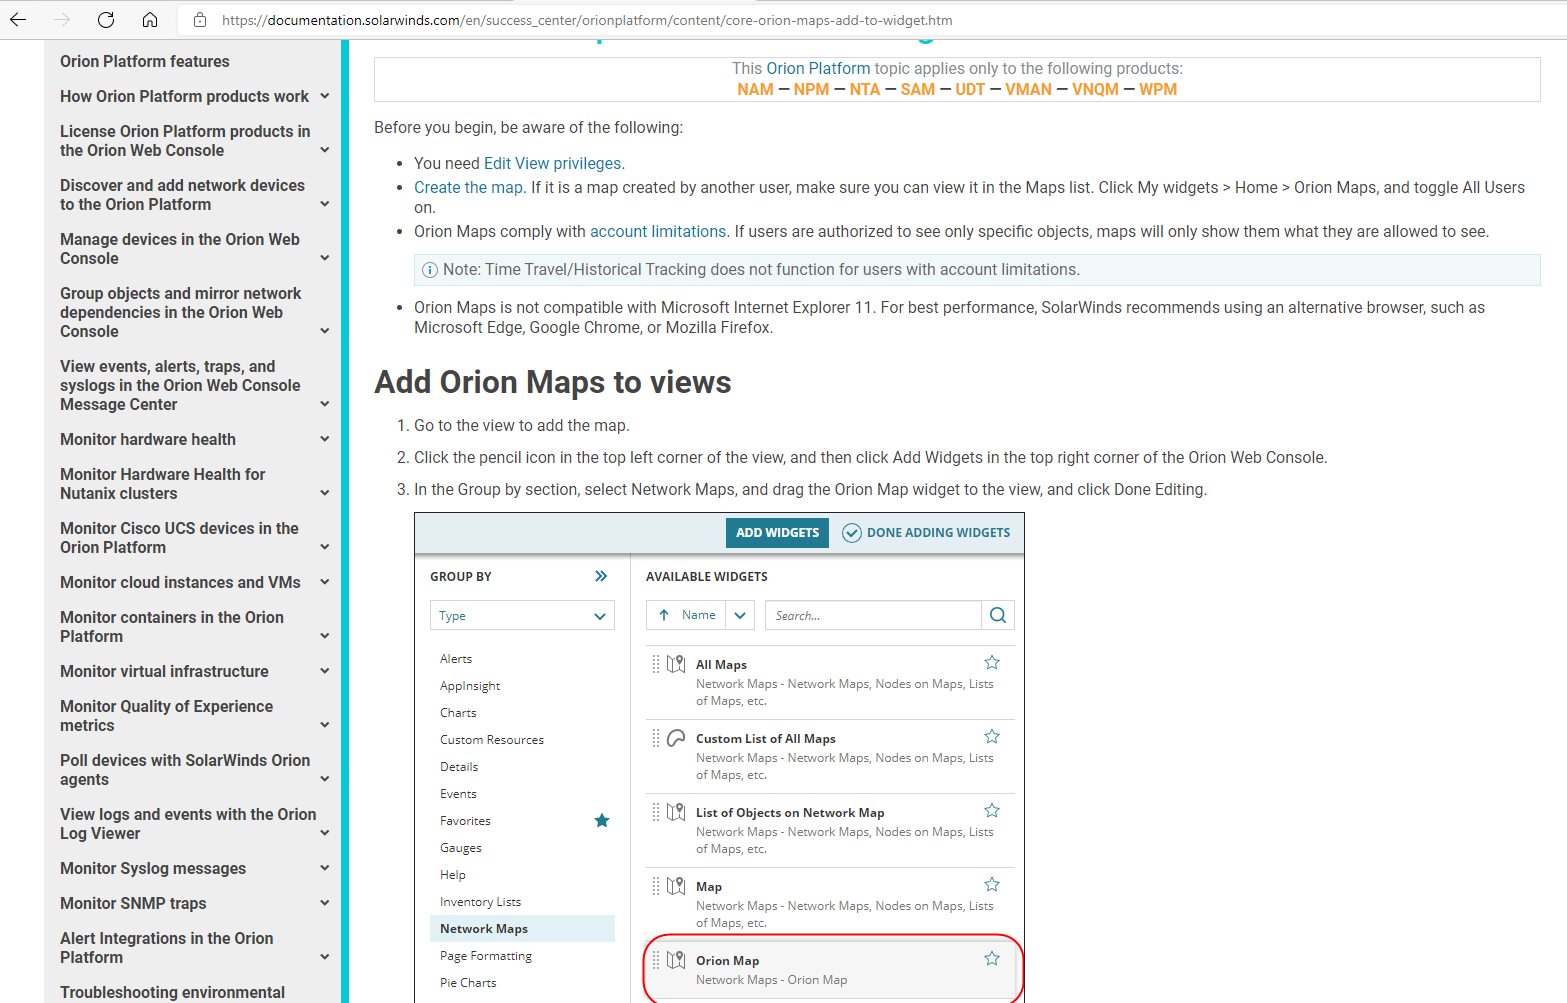
Task: Select AppInsight in Group By list
Action: tap(470, 686)
